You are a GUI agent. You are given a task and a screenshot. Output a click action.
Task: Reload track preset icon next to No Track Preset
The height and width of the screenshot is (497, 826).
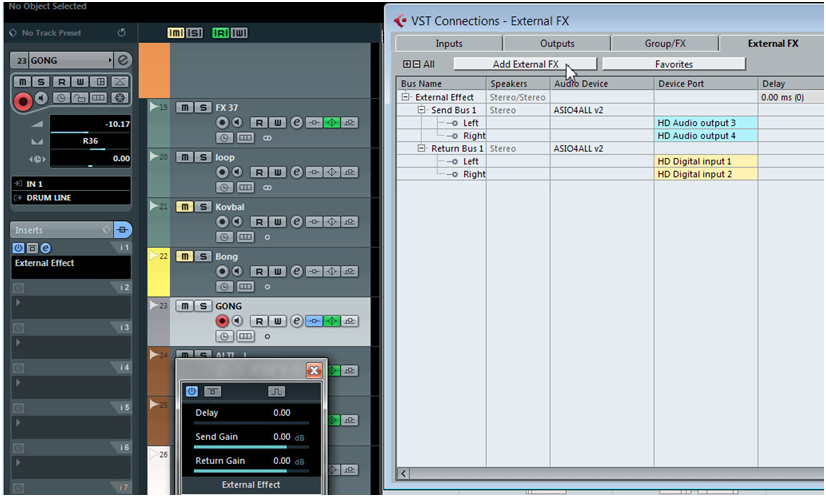point(121,33)
